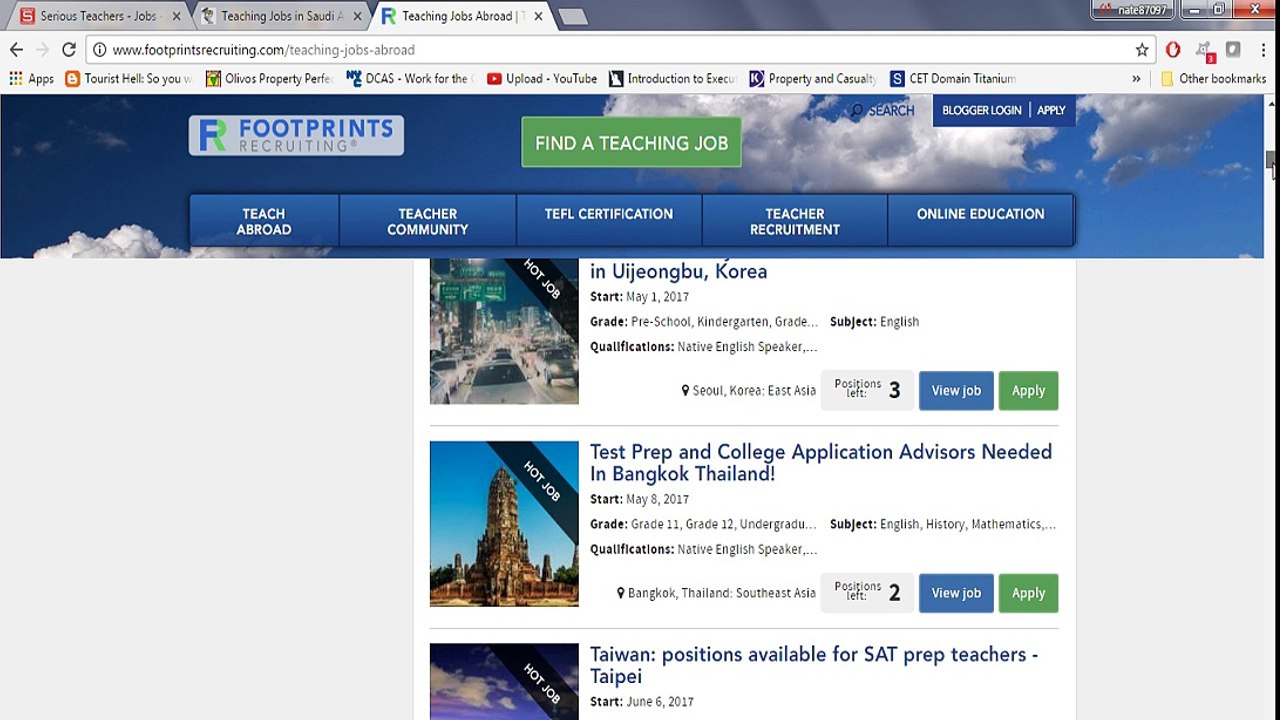Open the TEACHER COMMUNITY menu
The width and height of the screenshot is (1280, 720).
tap(428, 221)
